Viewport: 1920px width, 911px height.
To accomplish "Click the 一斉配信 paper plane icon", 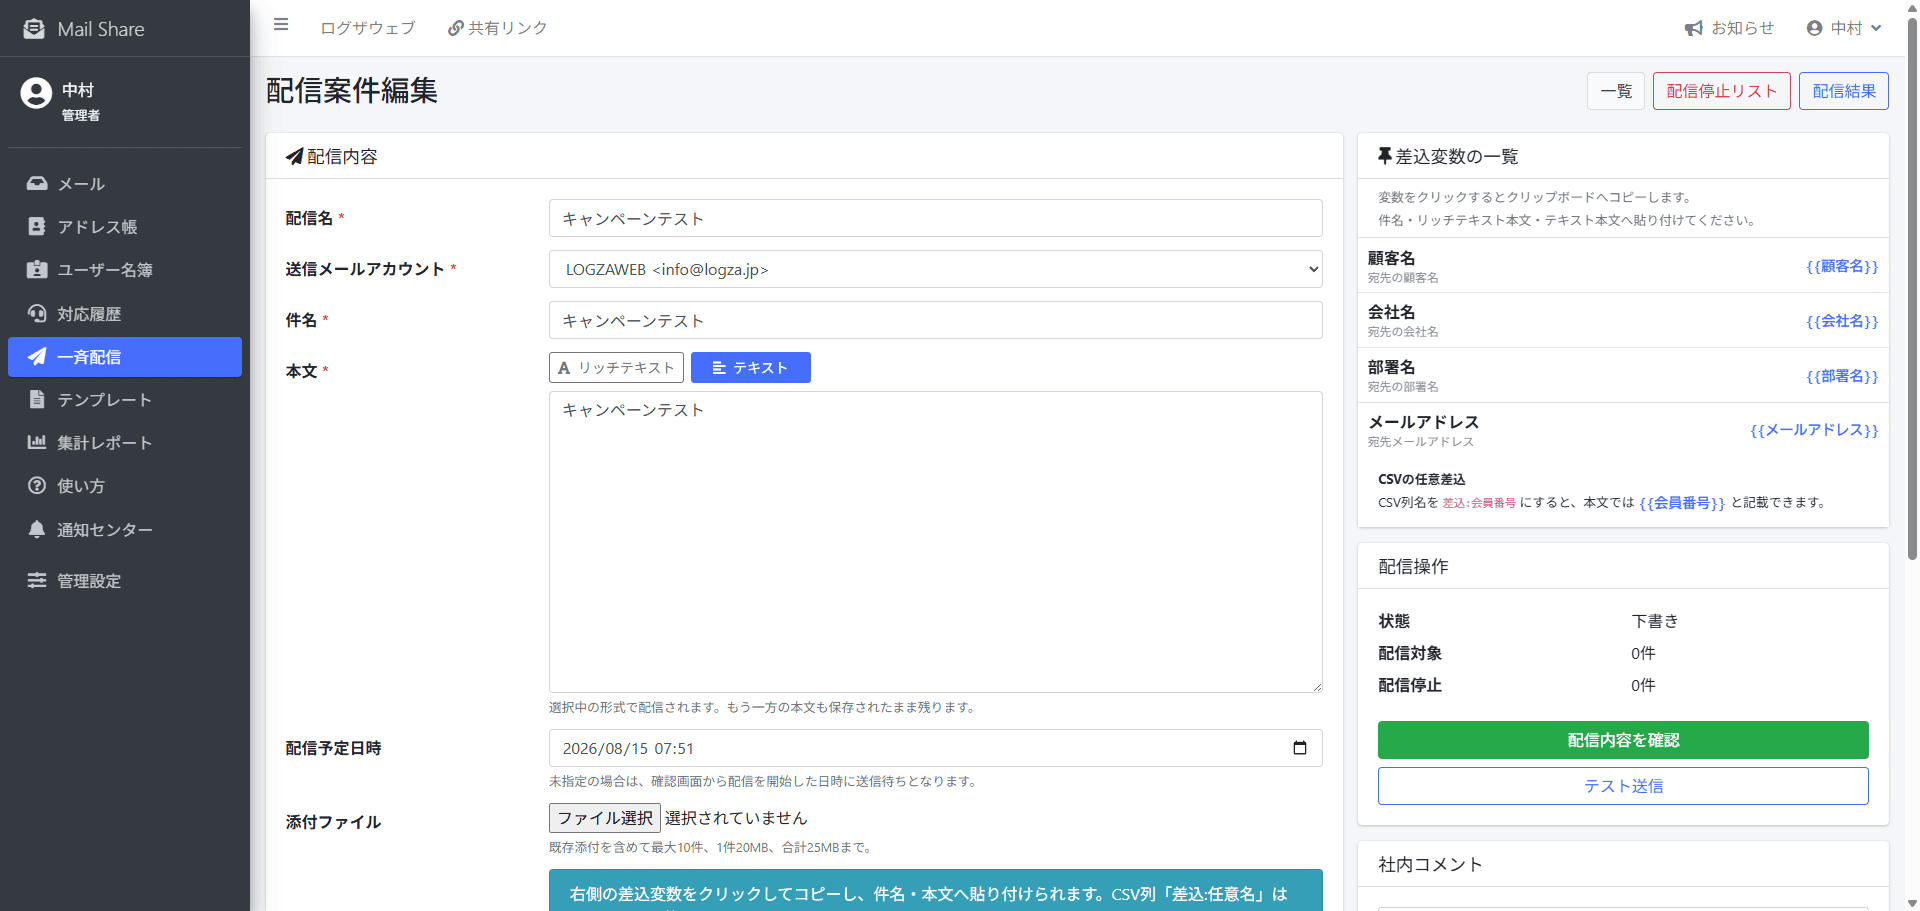I will point(37,356).
